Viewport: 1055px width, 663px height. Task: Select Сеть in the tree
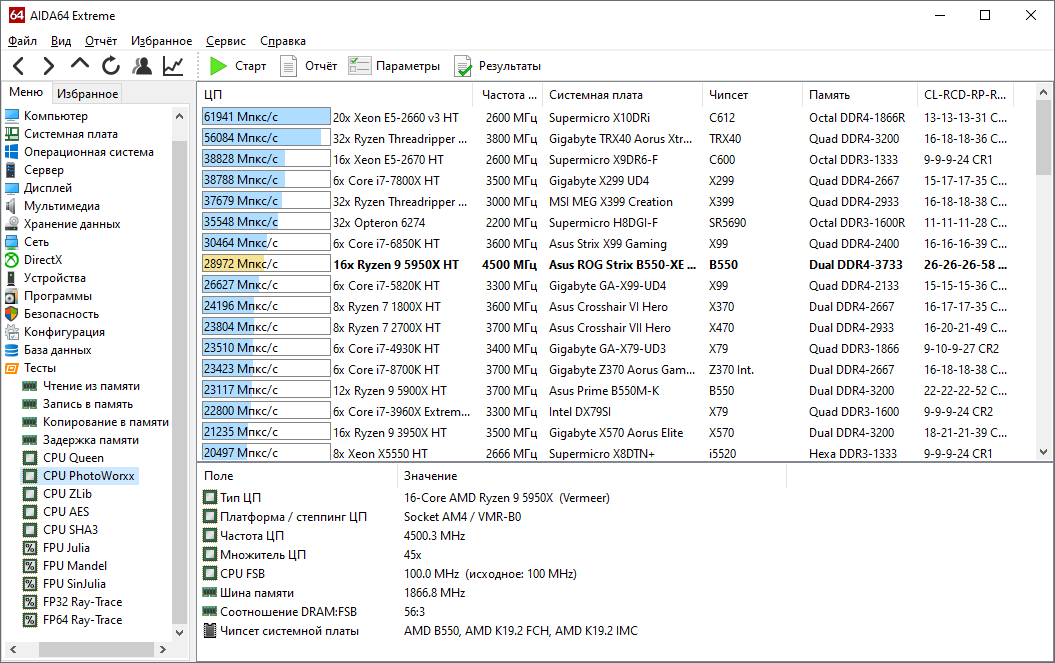(x=36, y=242)
